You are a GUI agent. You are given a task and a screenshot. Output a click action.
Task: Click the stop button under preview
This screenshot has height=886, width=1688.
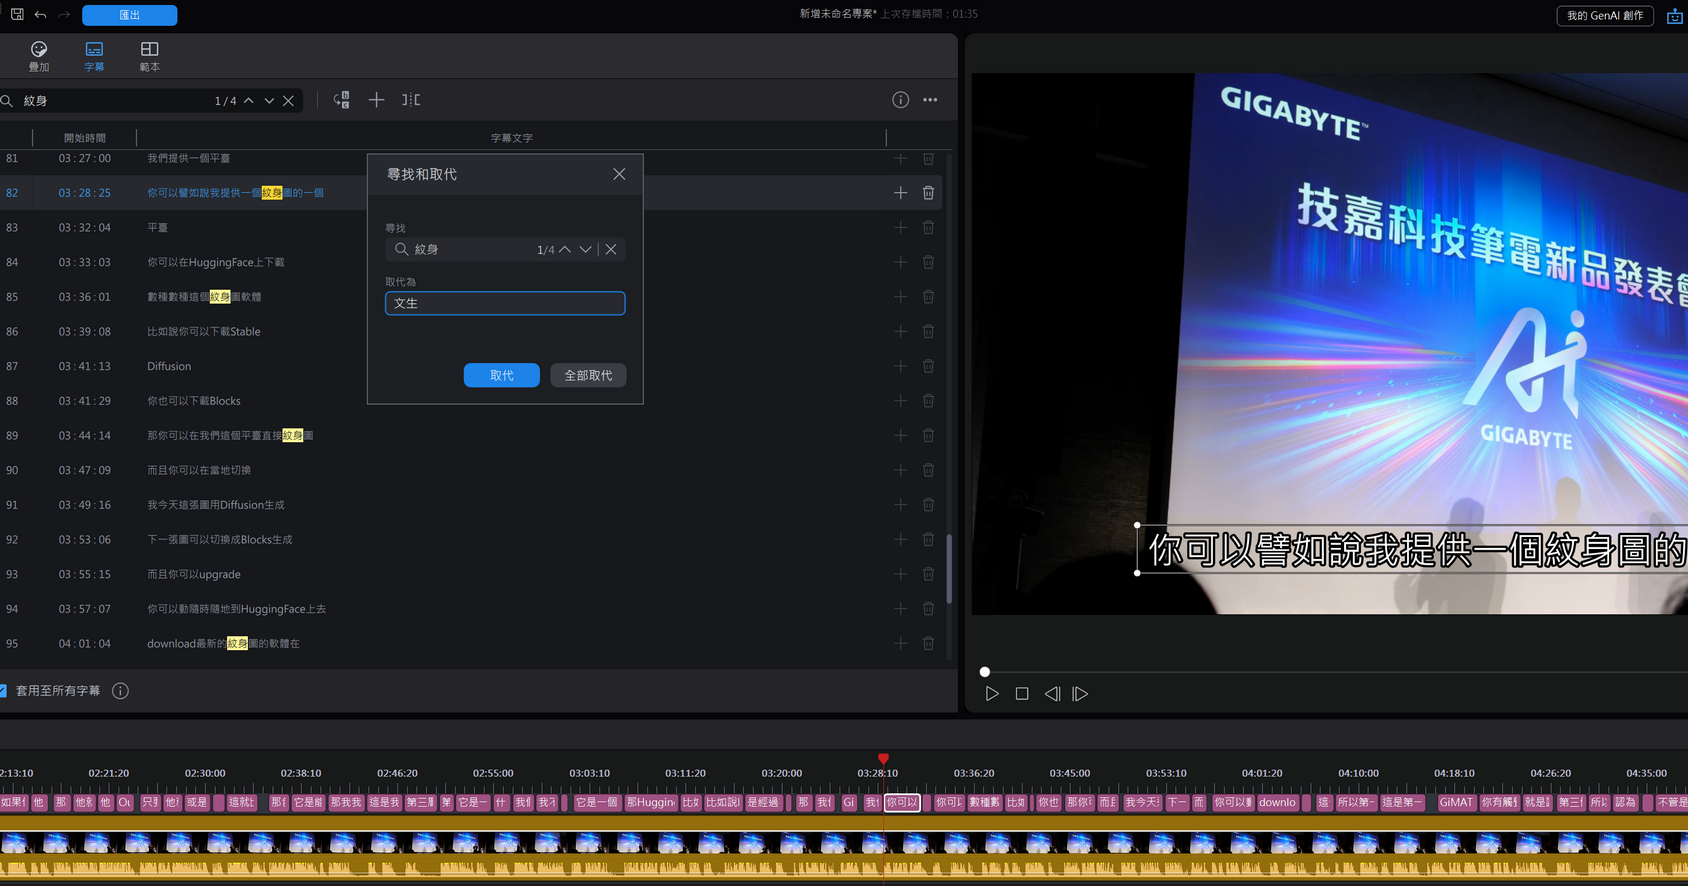pos(1021,694)
